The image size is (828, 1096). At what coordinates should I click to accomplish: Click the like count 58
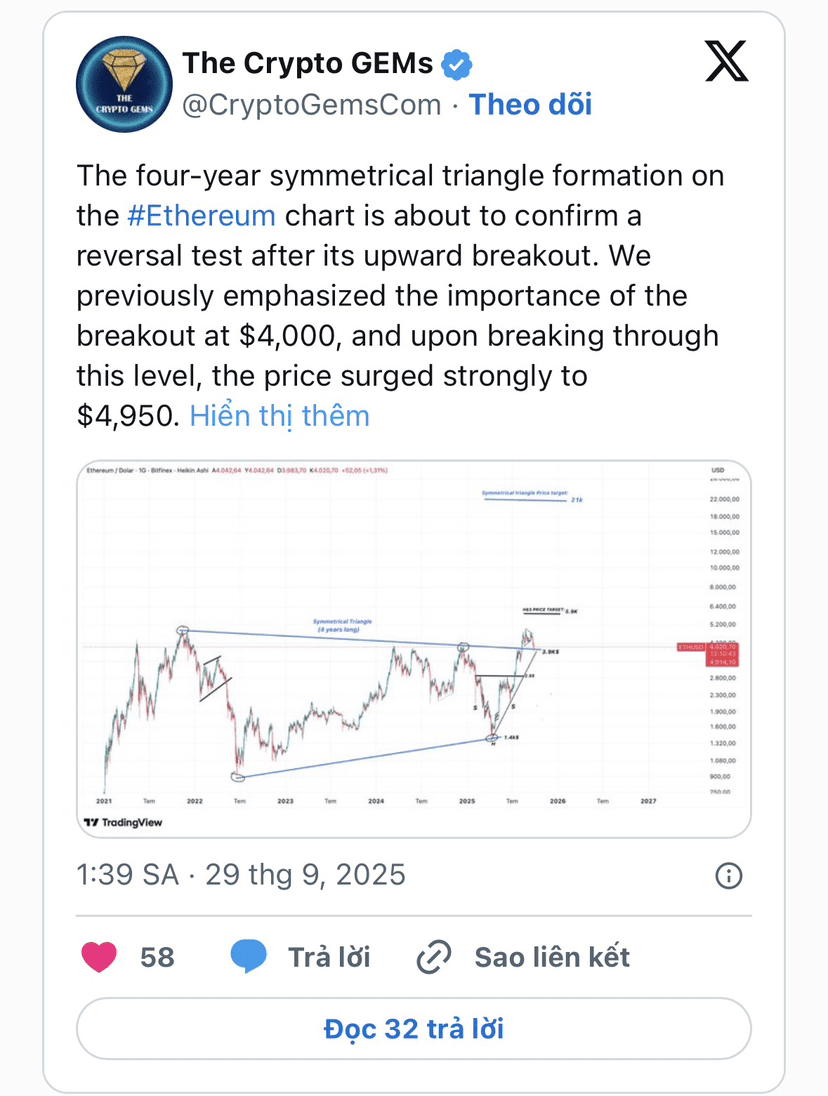(x=157, y=957)
